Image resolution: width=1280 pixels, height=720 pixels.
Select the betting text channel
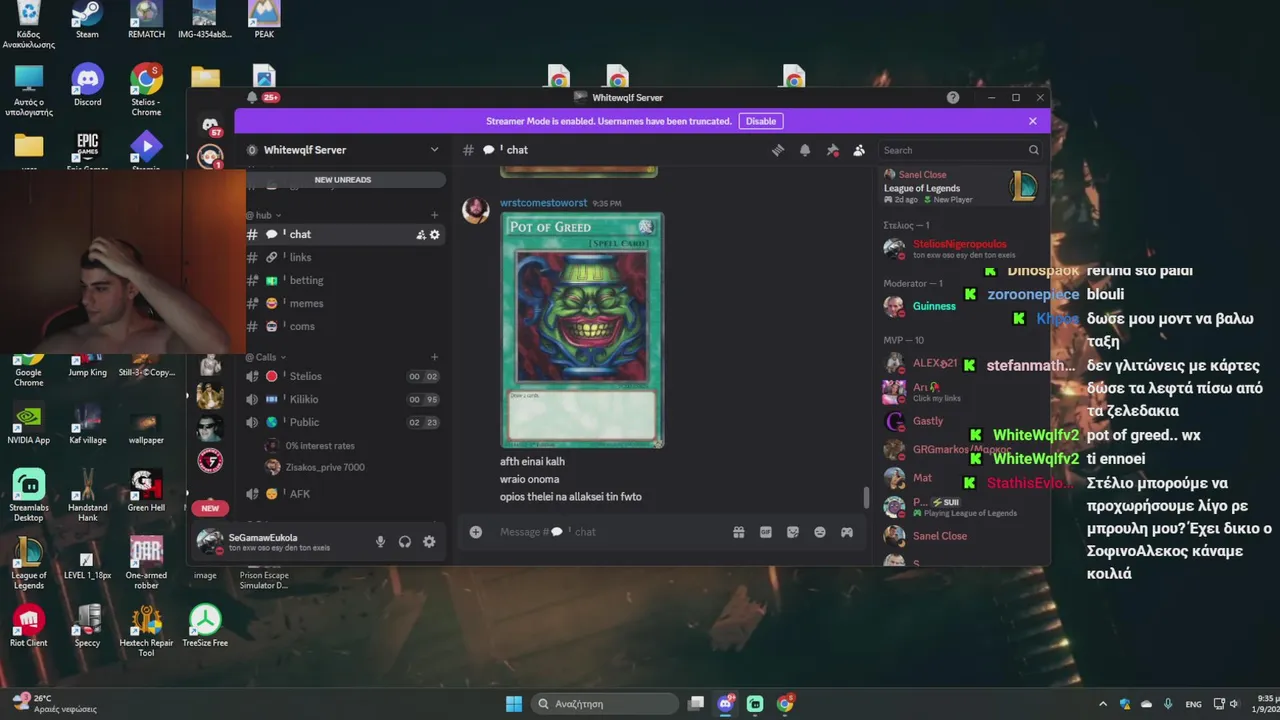[344, 280]
